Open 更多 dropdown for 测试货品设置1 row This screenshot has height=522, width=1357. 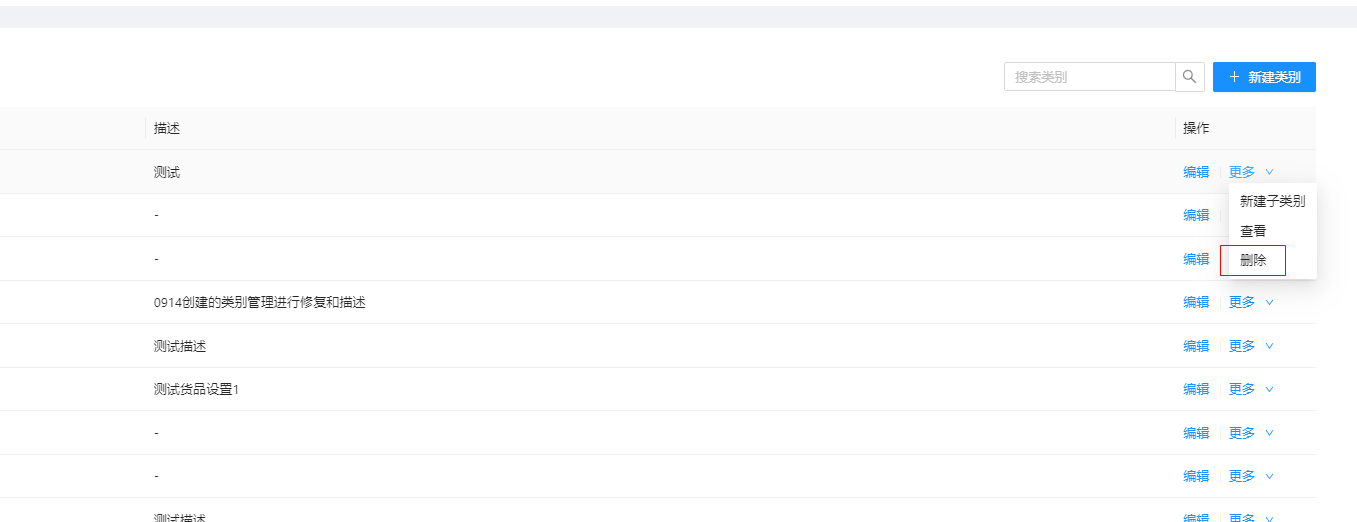click(1251, 389)
